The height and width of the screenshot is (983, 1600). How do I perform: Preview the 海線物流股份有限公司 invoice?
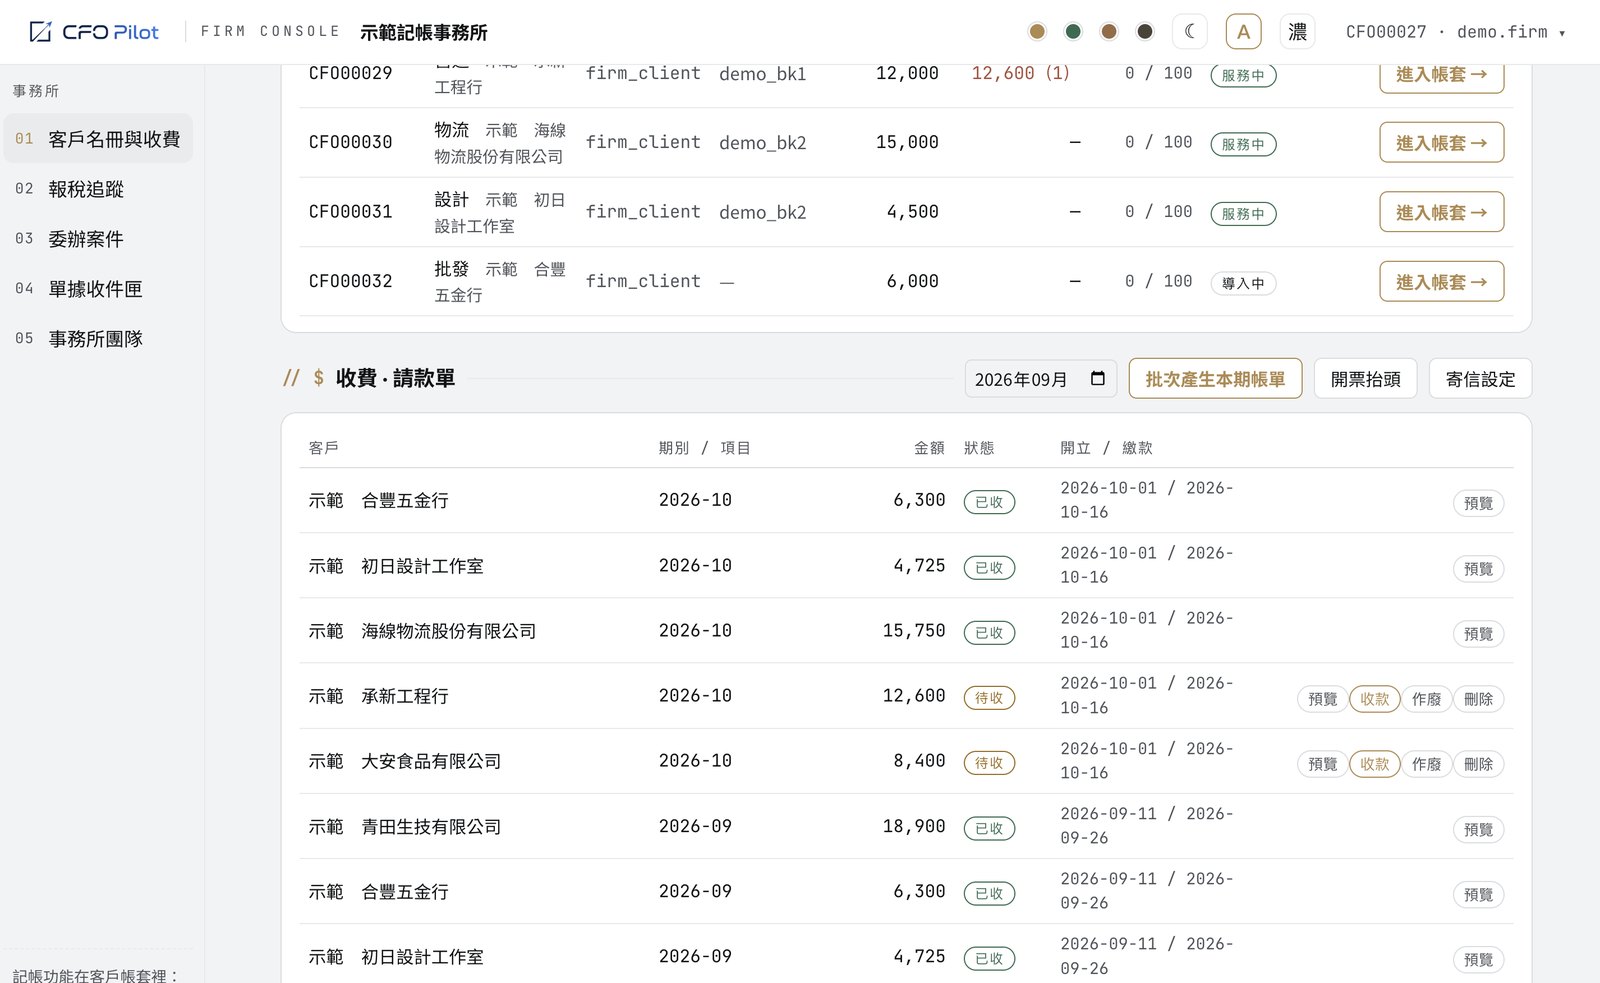(x=1478, y=634)
